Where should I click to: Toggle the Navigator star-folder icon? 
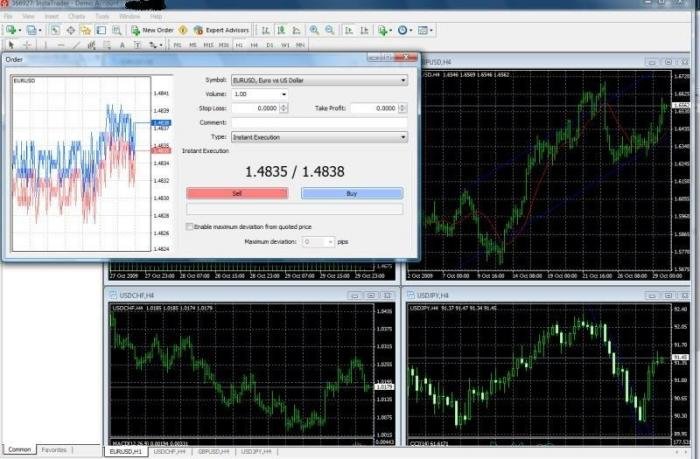click(85, 30)
